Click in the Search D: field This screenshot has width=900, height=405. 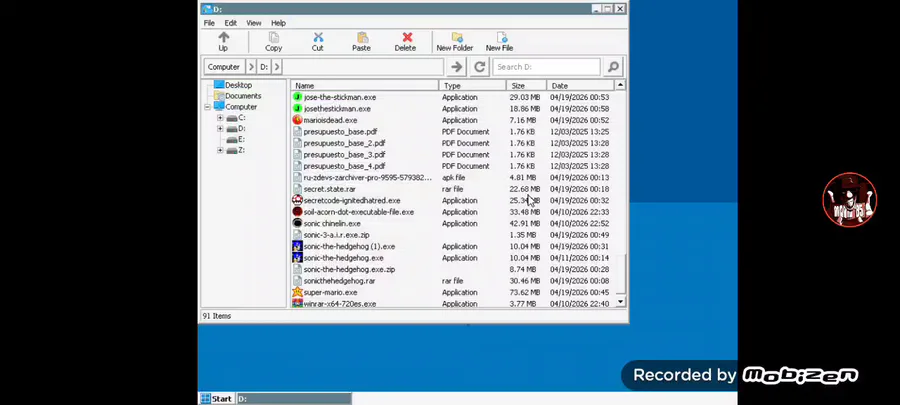tap(546, 67)
